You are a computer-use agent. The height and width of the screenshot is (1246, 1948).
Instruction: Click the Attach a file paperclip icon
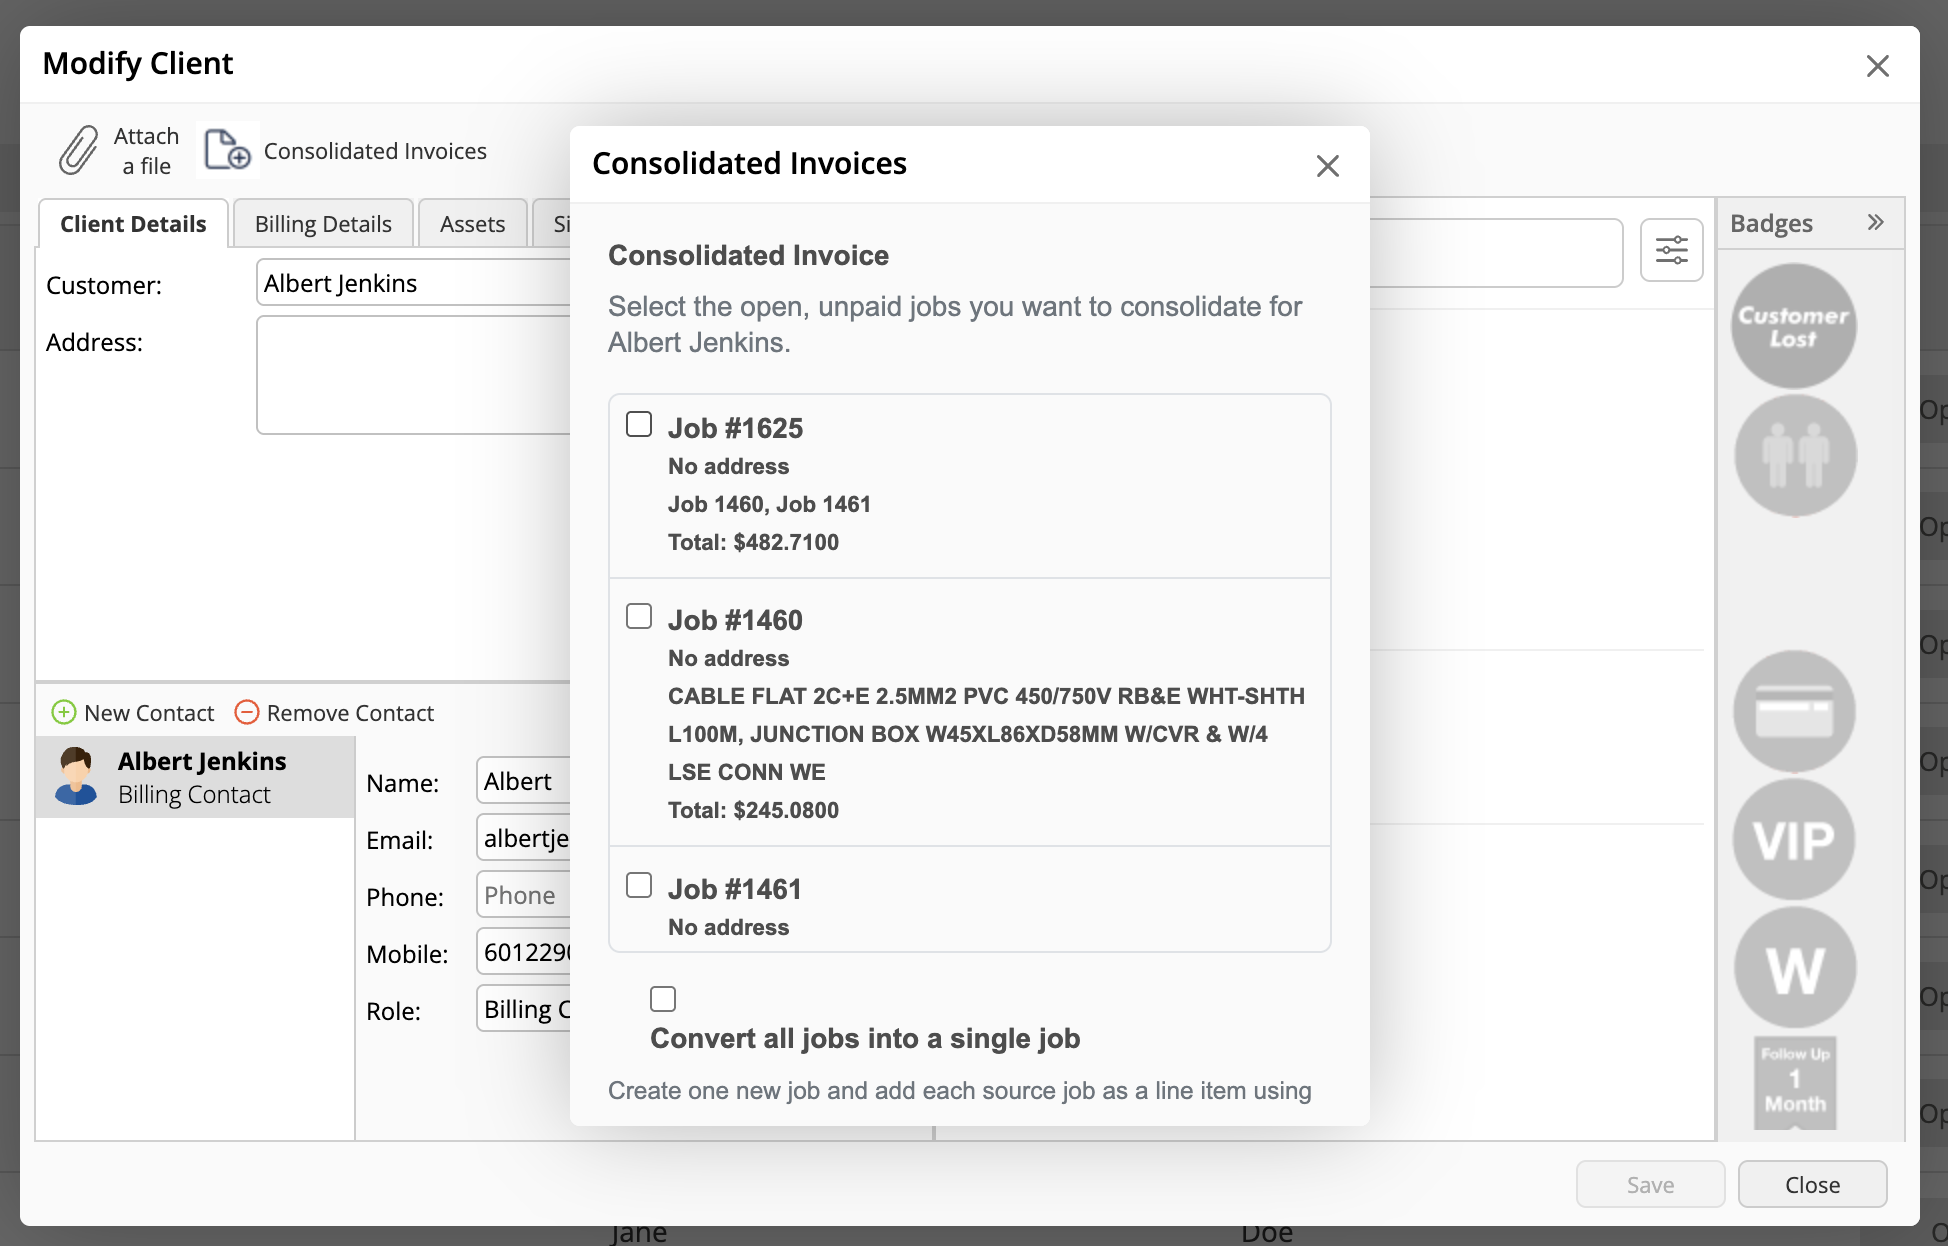[x=78, y=151]
